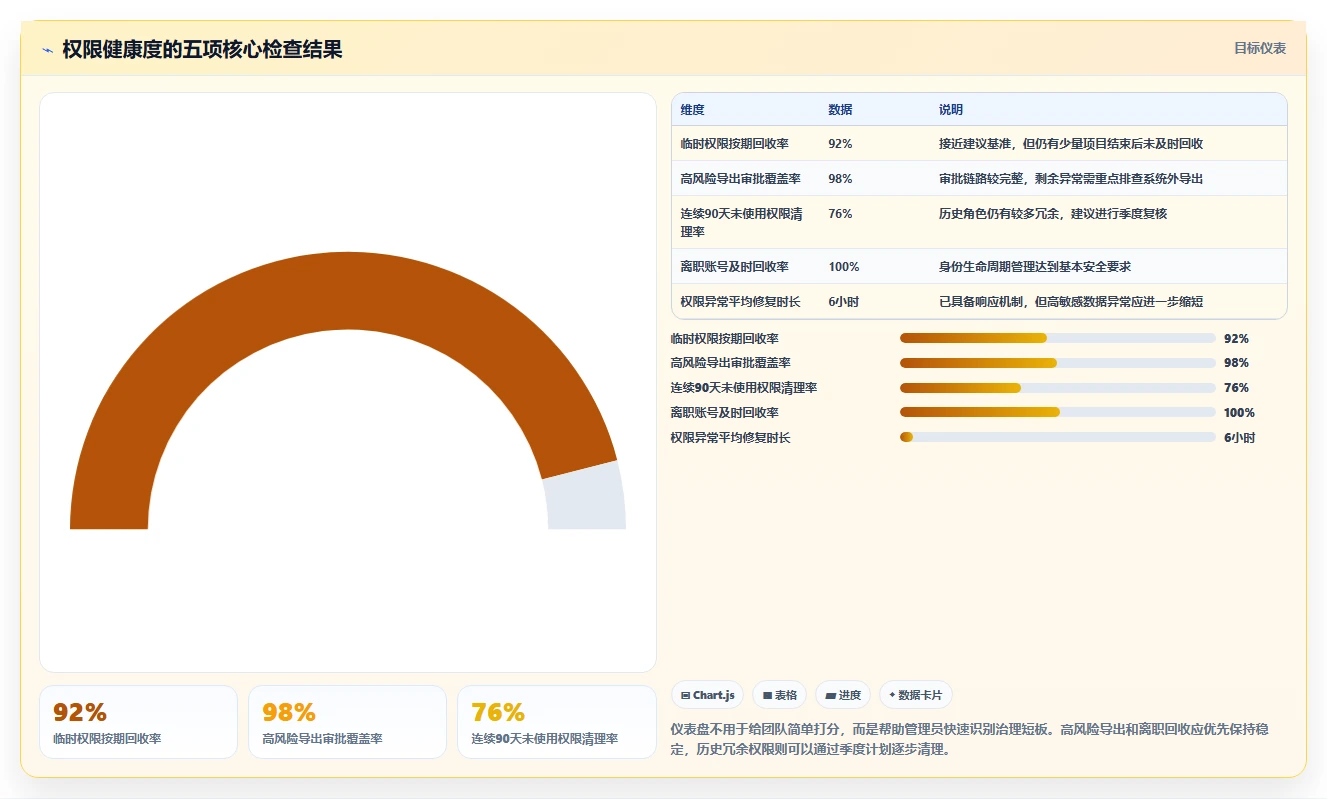Click the description 身份生命周期管理达到基本安全要求
Viewport: 1327px width, 799px height.
click(x=1034, y=267)
